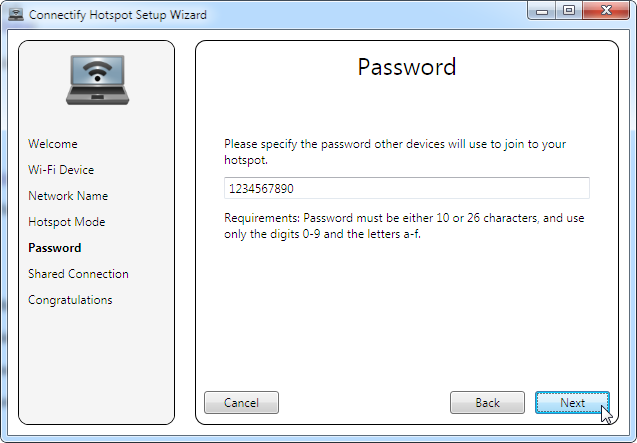Click the password Requirements text
This screenshot has height=443, width=637.
point(400,225)
